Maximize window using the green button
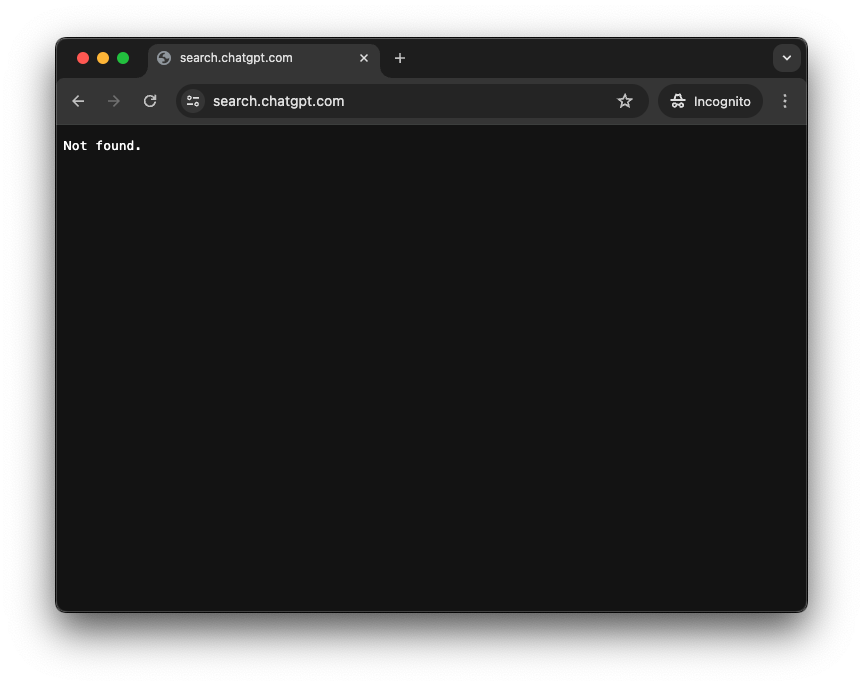 (x=123, y=58)
